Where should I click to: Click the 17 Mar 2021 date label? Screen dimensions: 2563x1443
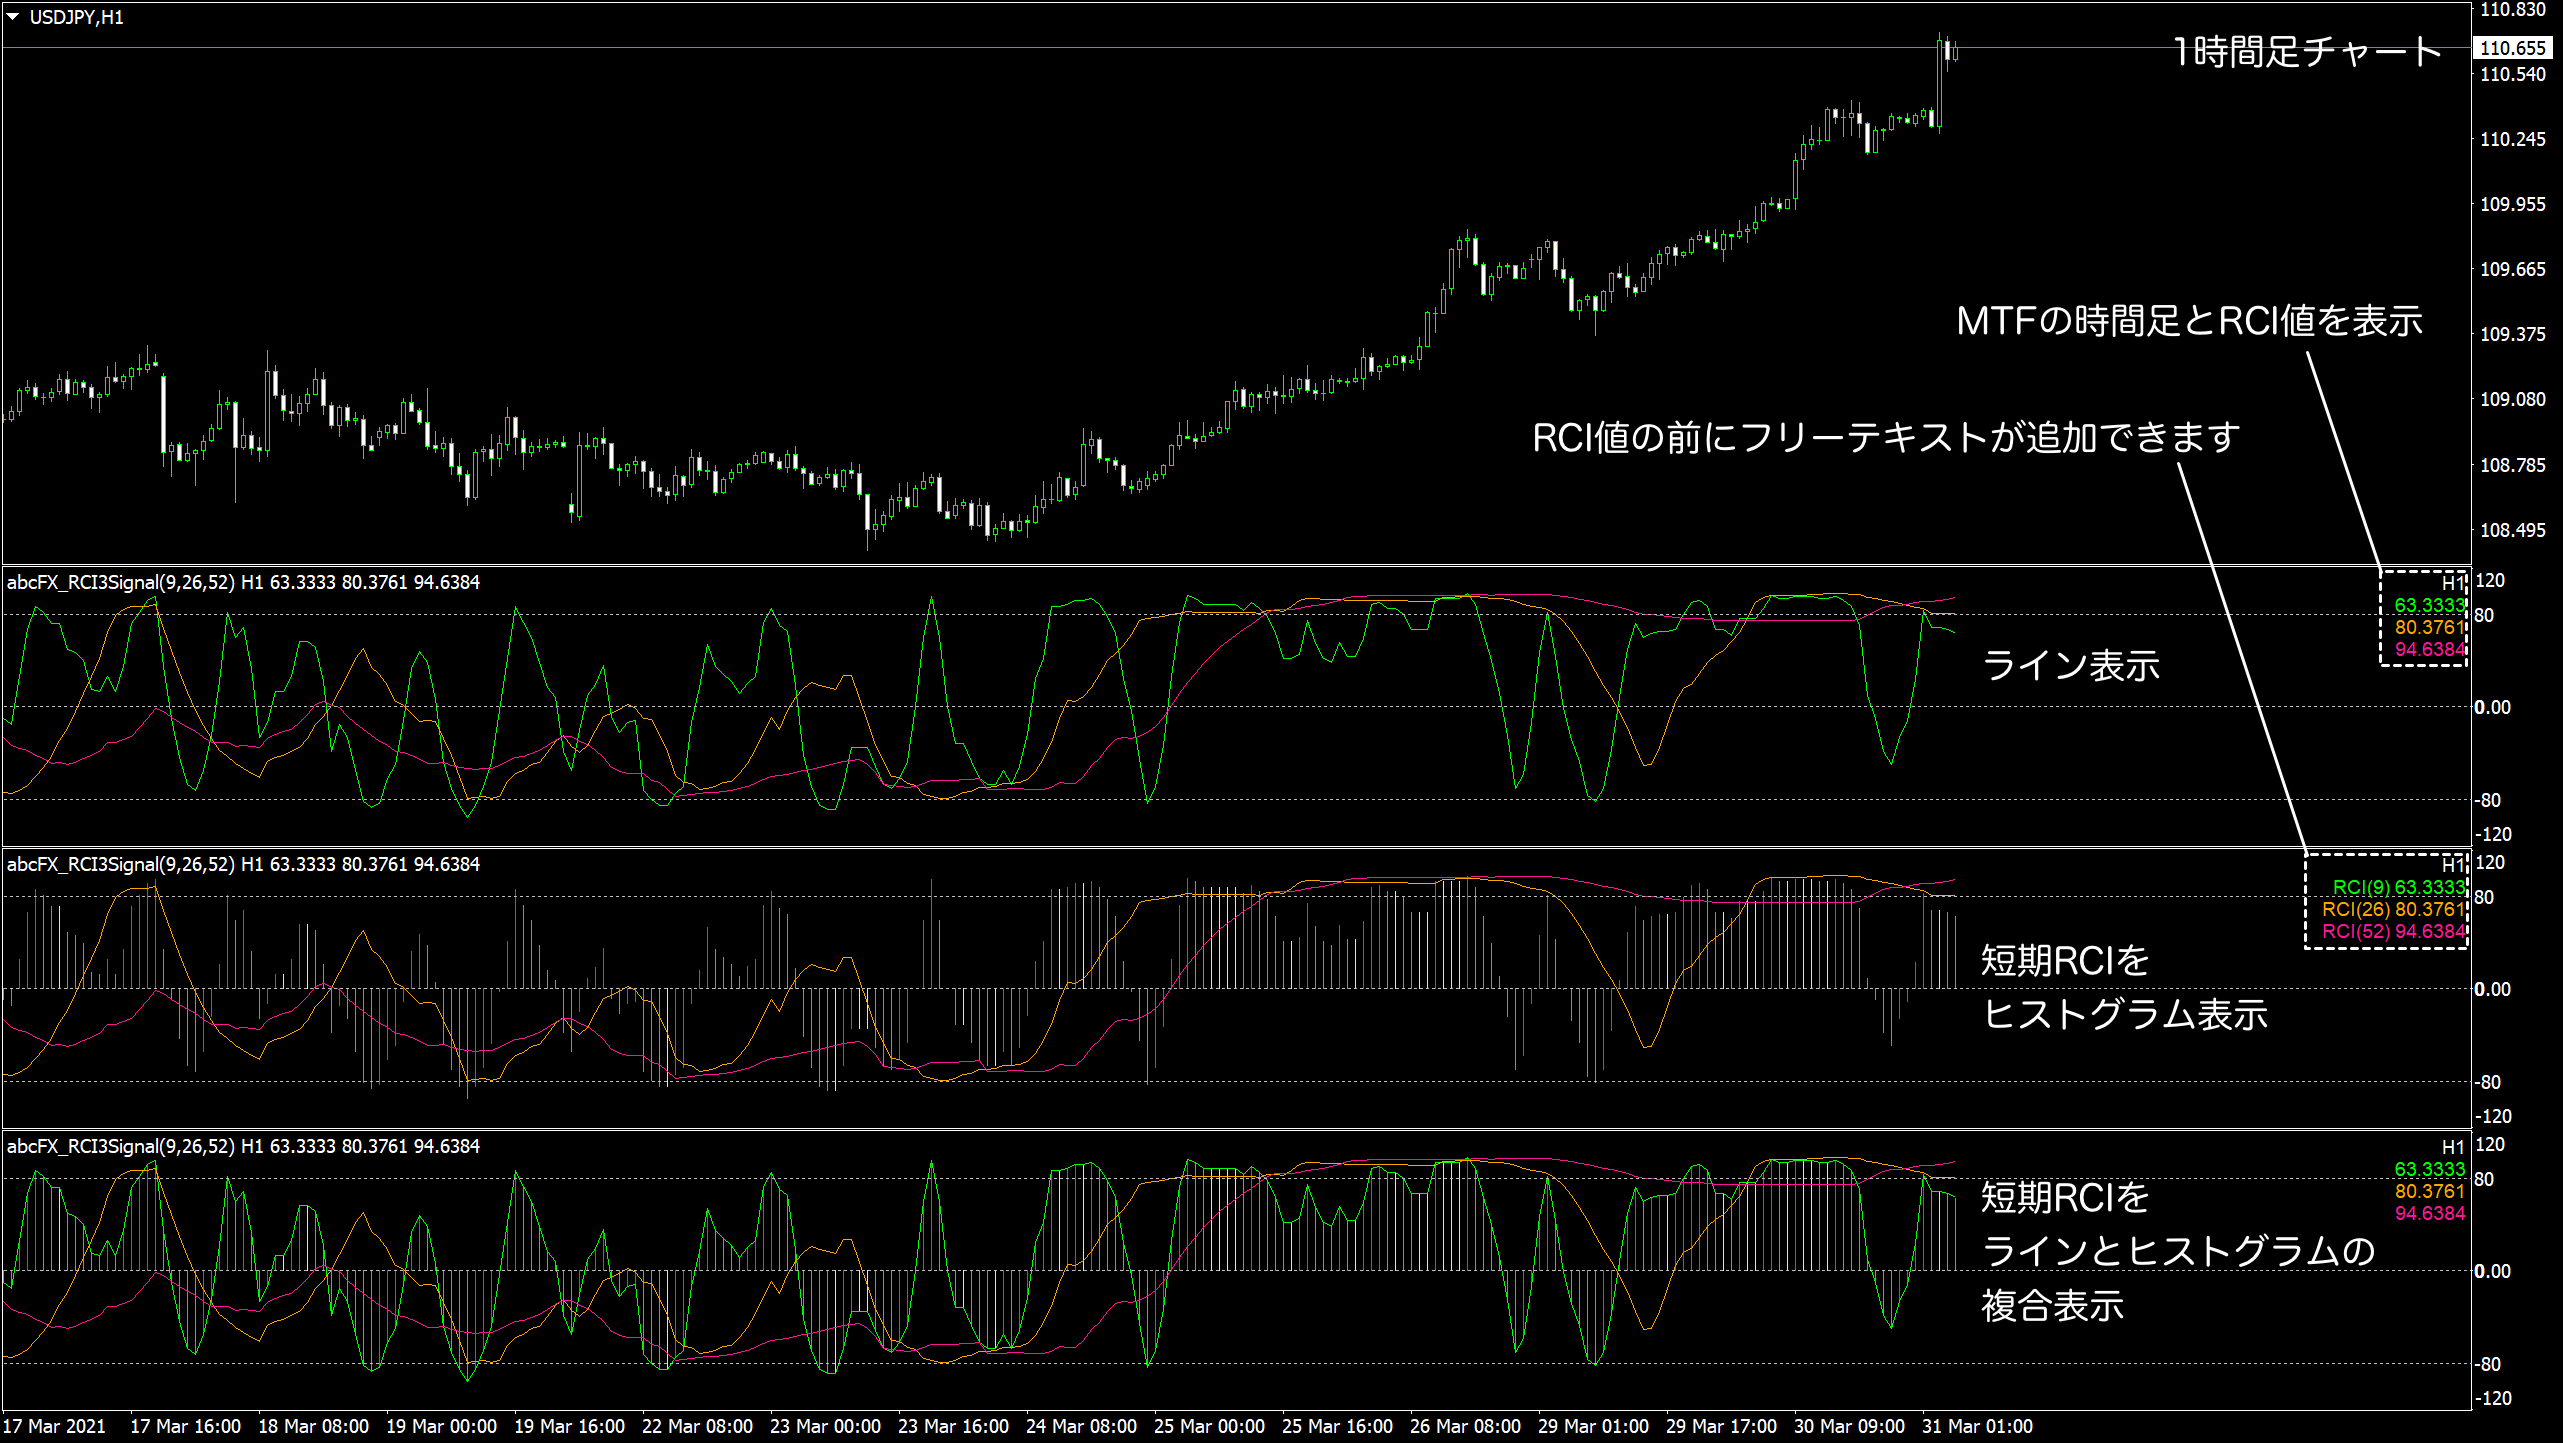point(54,1426)
